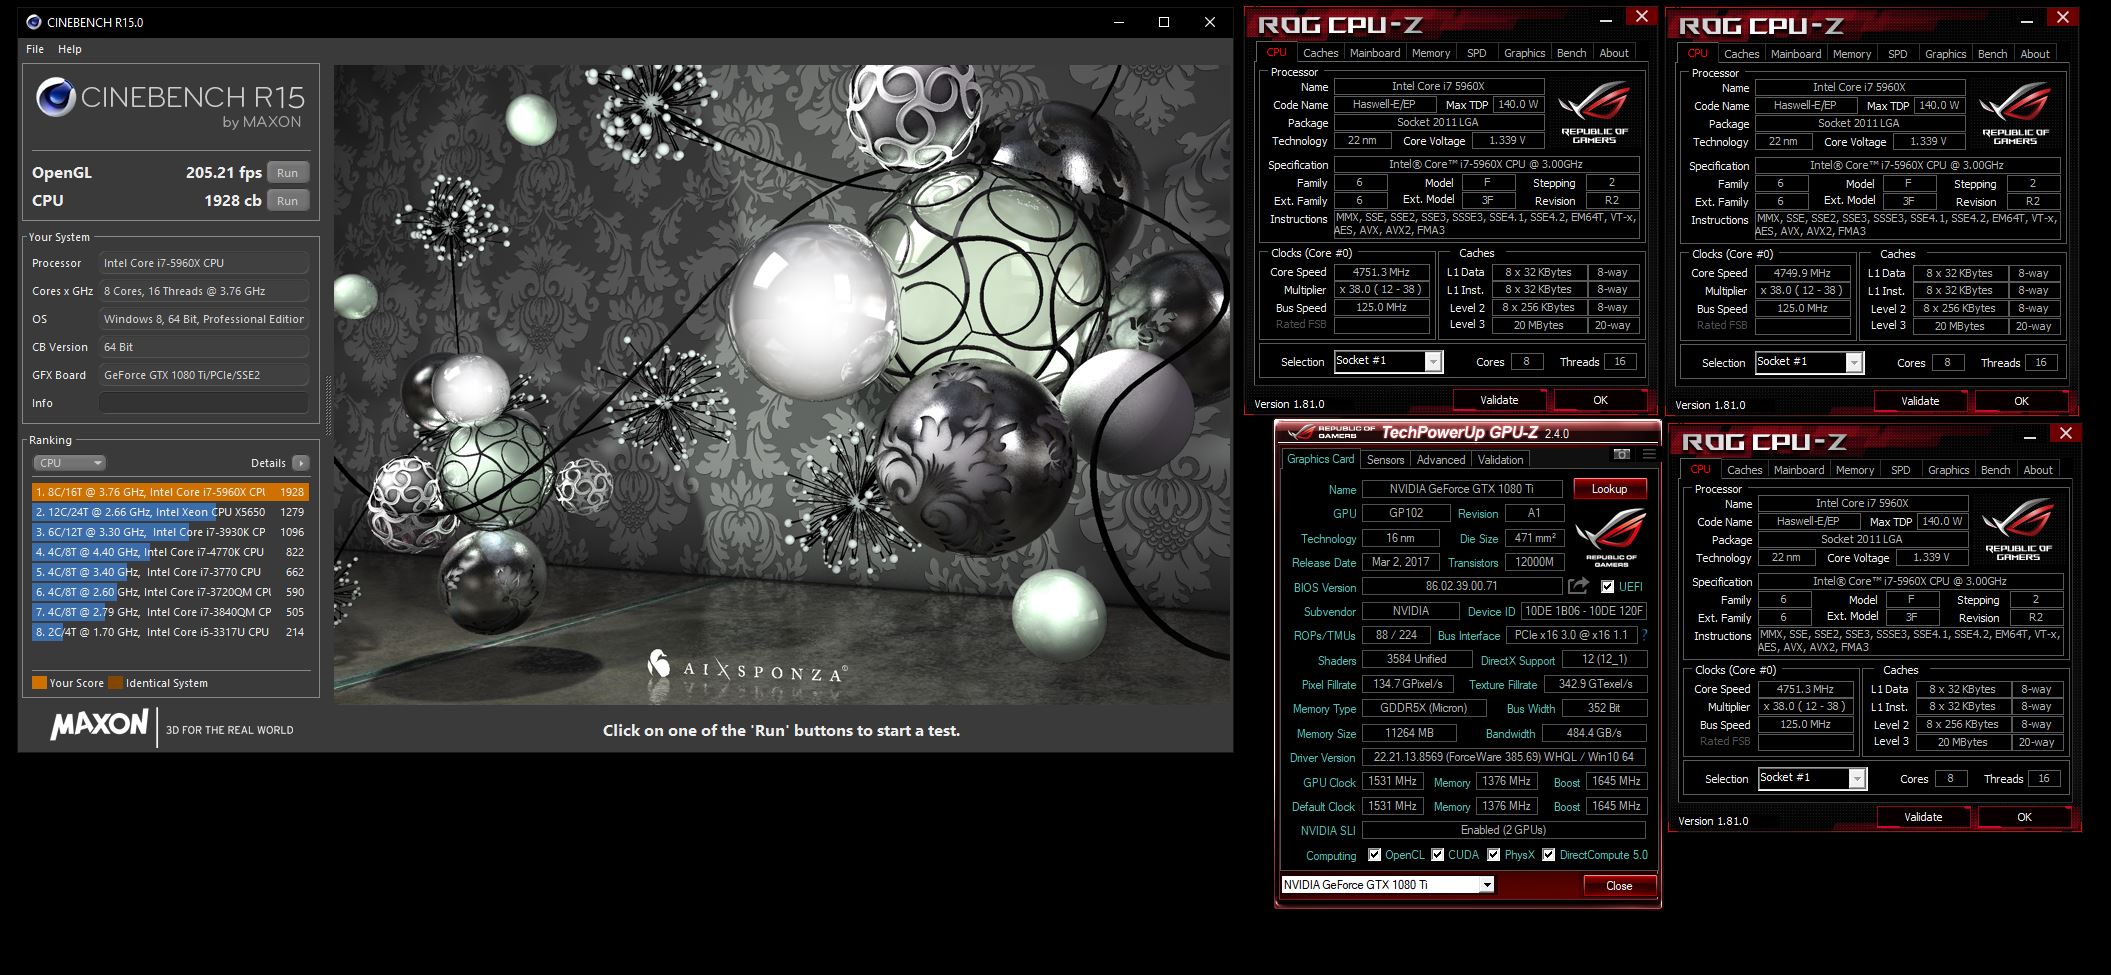The height and width of the screenshot is (975, 2111).
Task: Open Caches tab in upper-left CPU-Z window
Action: 1320,53
